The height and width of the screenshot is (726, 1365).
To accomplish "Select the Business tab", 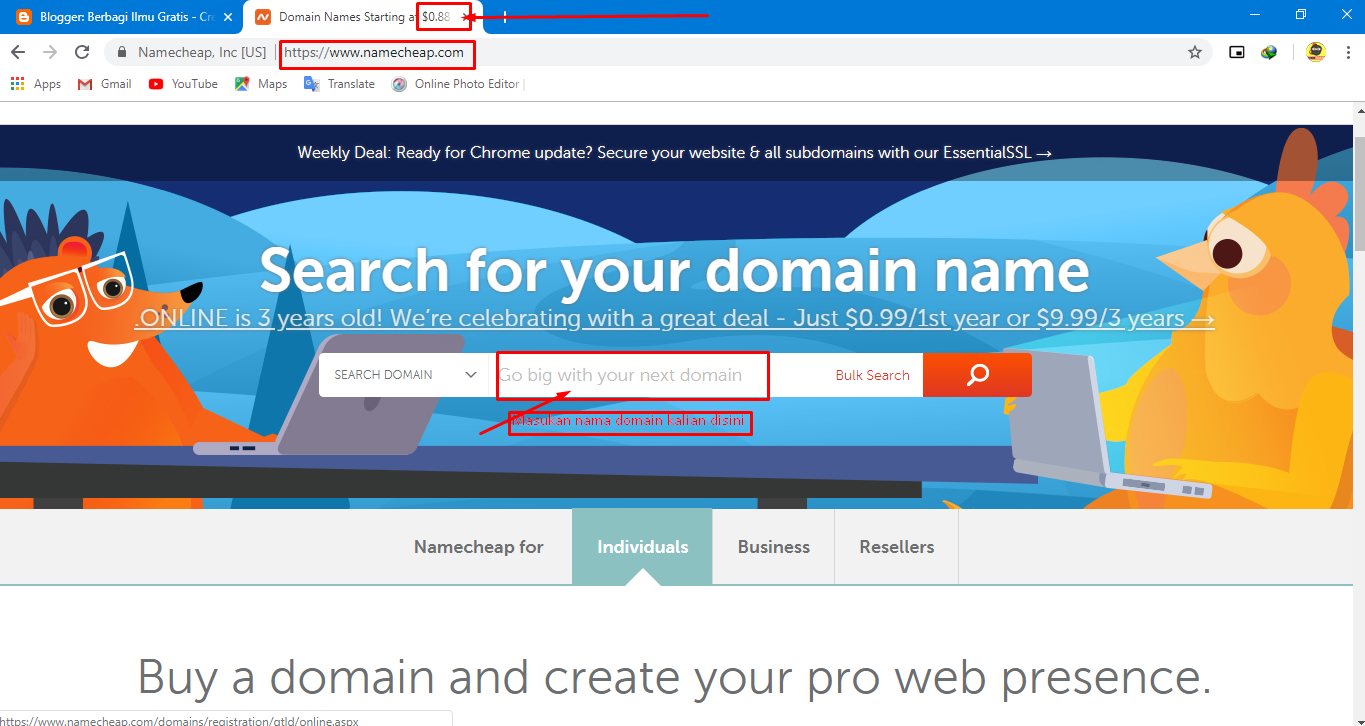I will [x=774, y=547].
